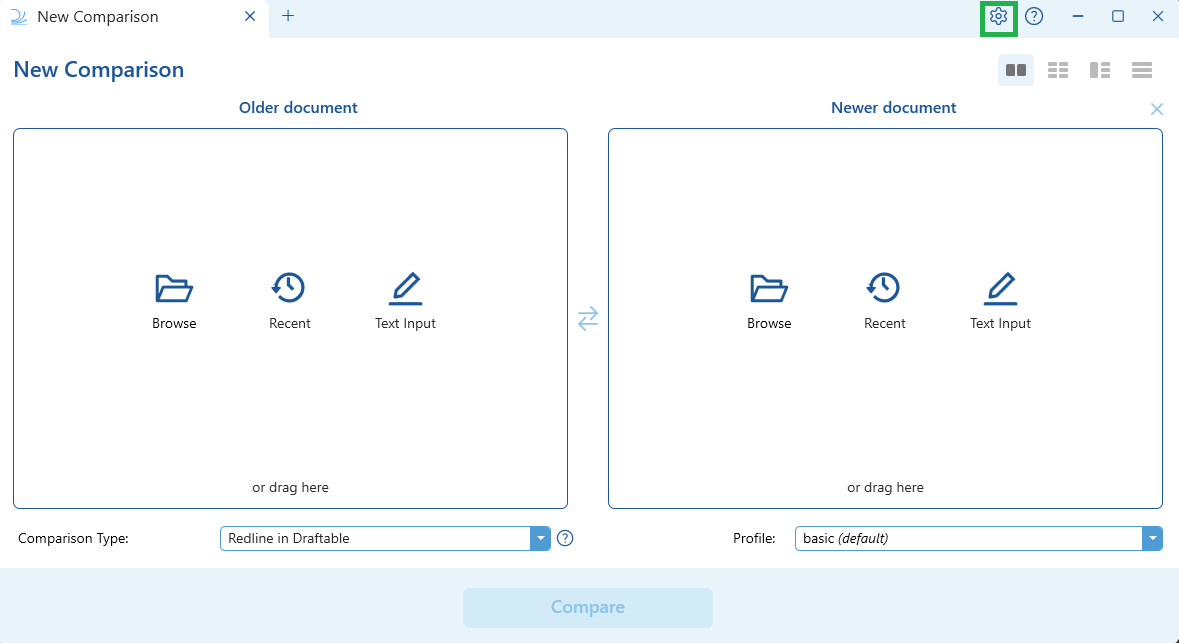Click the Compare button
Viewport: 1179px width, 643px height.
click(588, 608)
